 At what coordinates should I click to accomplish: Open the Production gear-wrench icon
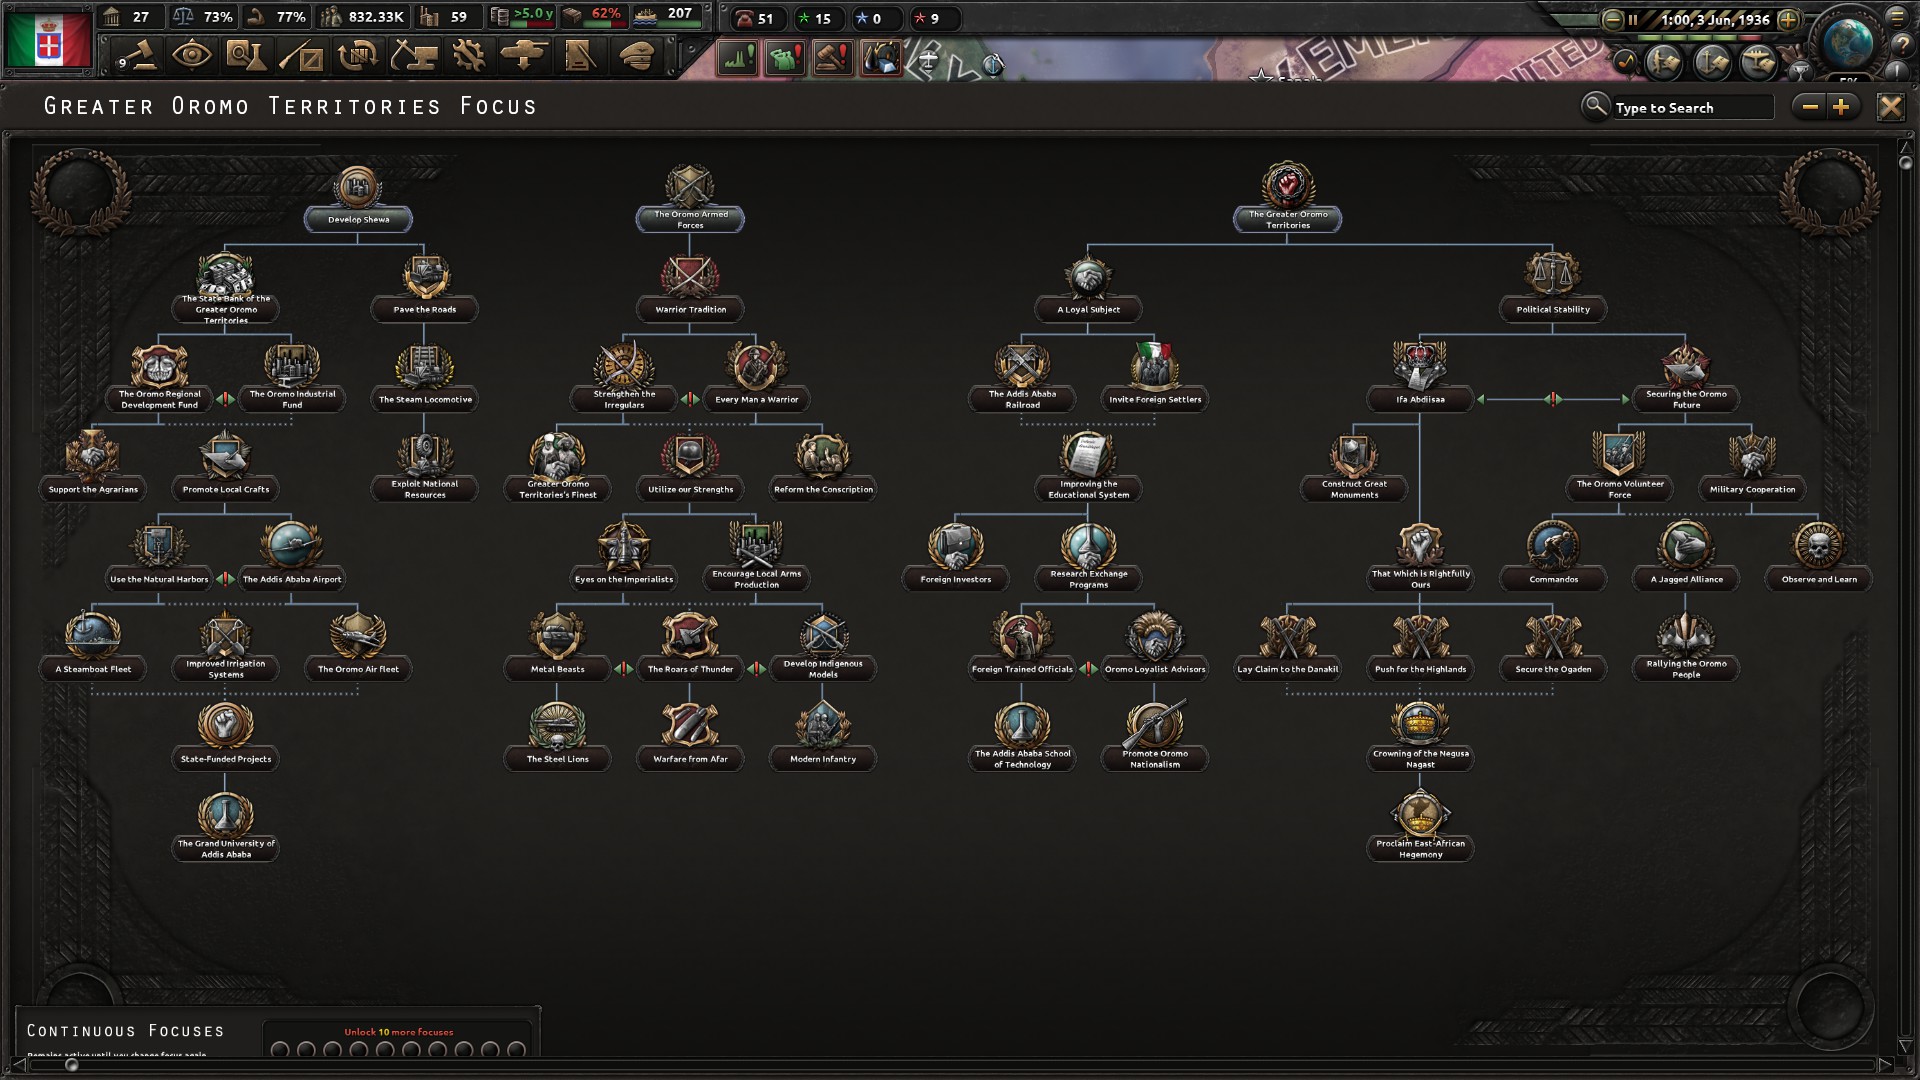[468, 56]
